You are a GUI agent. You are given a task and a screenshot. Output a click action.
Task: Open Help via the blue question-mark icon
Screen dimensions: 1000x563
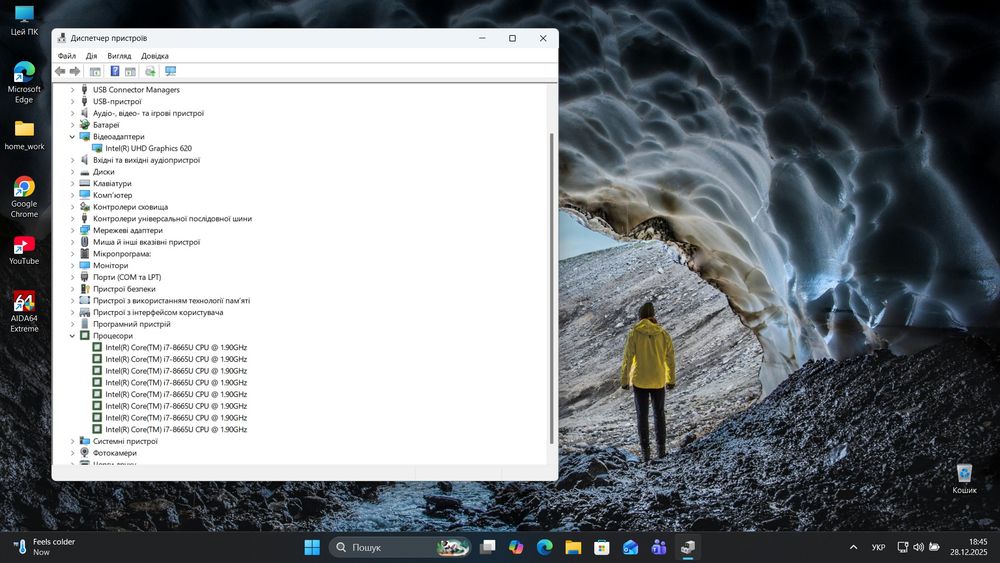[x=115, y=71]
